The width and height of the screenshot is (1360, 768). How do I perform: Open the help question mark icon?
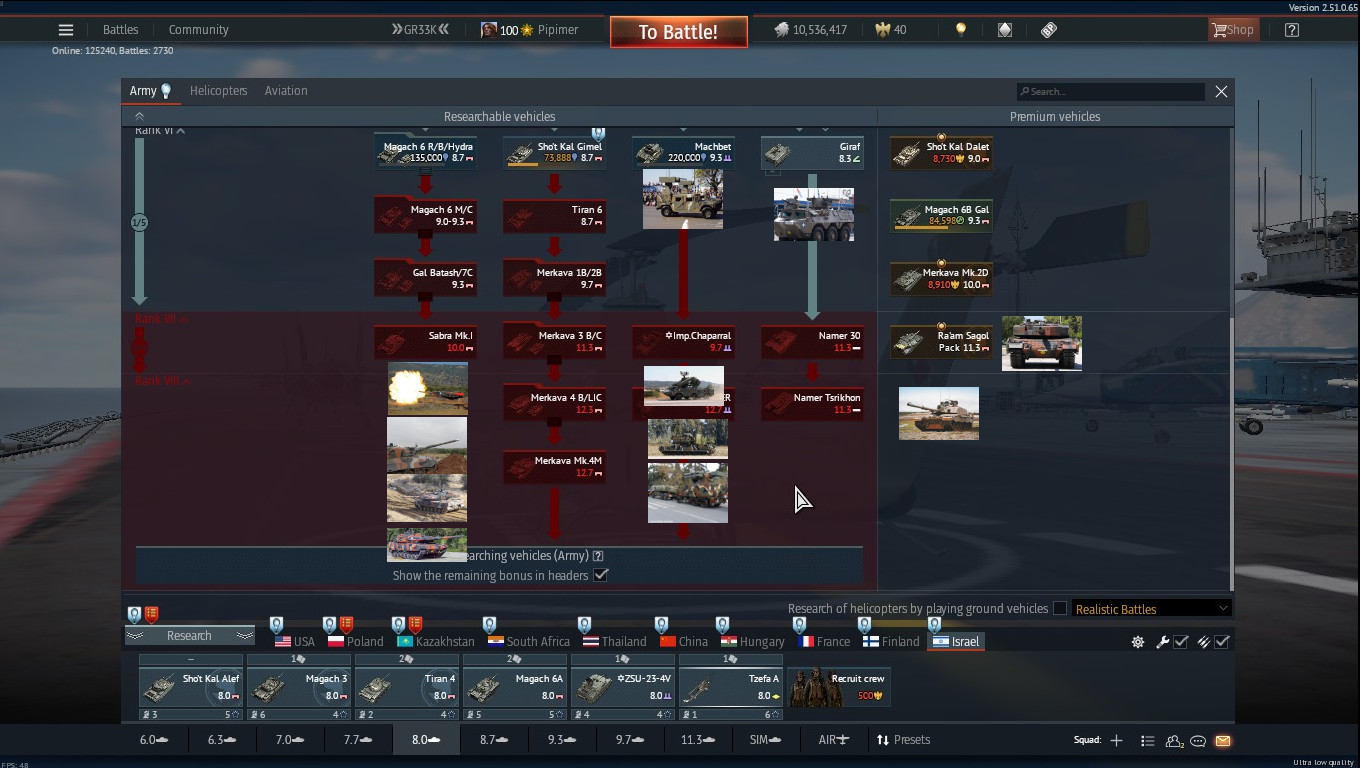pos(1291,30)
